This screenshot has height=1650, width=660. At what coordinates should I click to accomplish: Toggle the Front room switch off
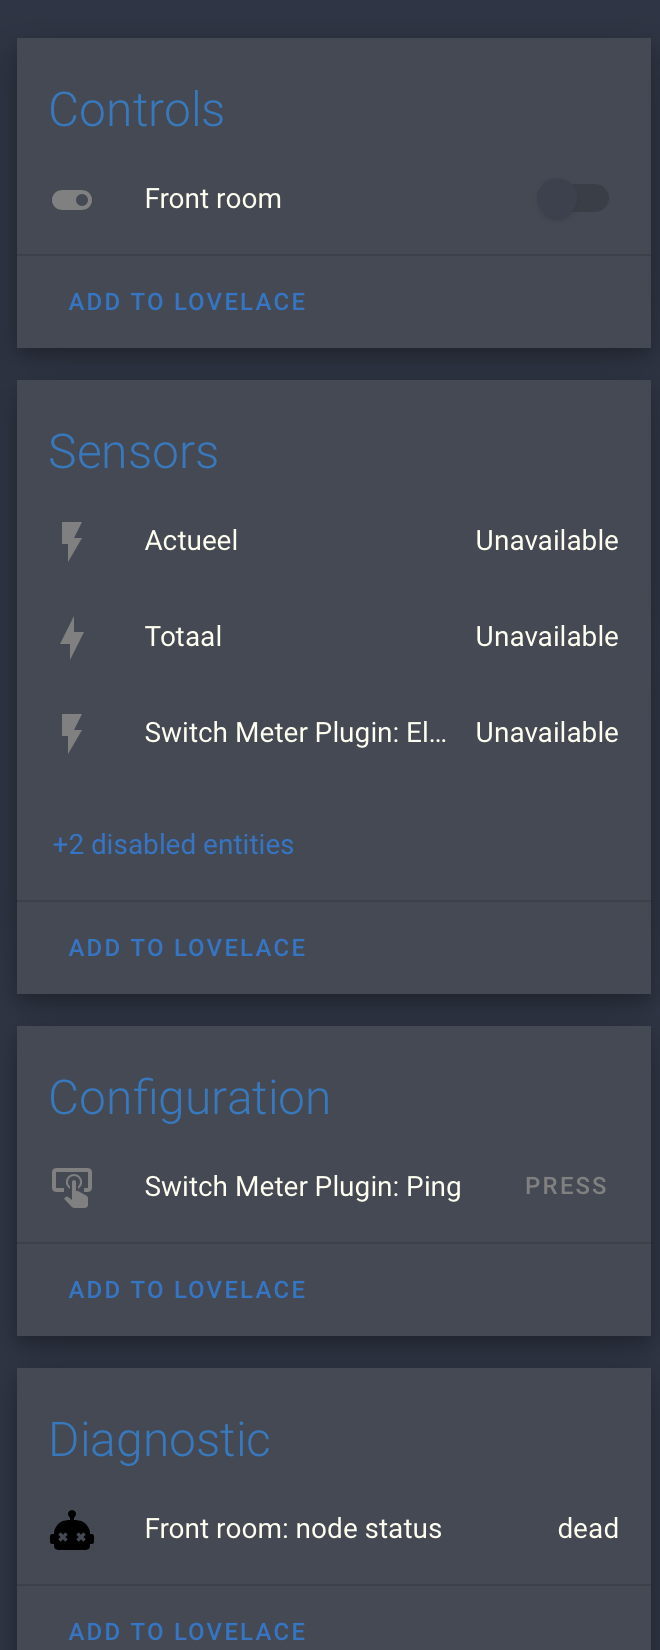coord(573,199)
